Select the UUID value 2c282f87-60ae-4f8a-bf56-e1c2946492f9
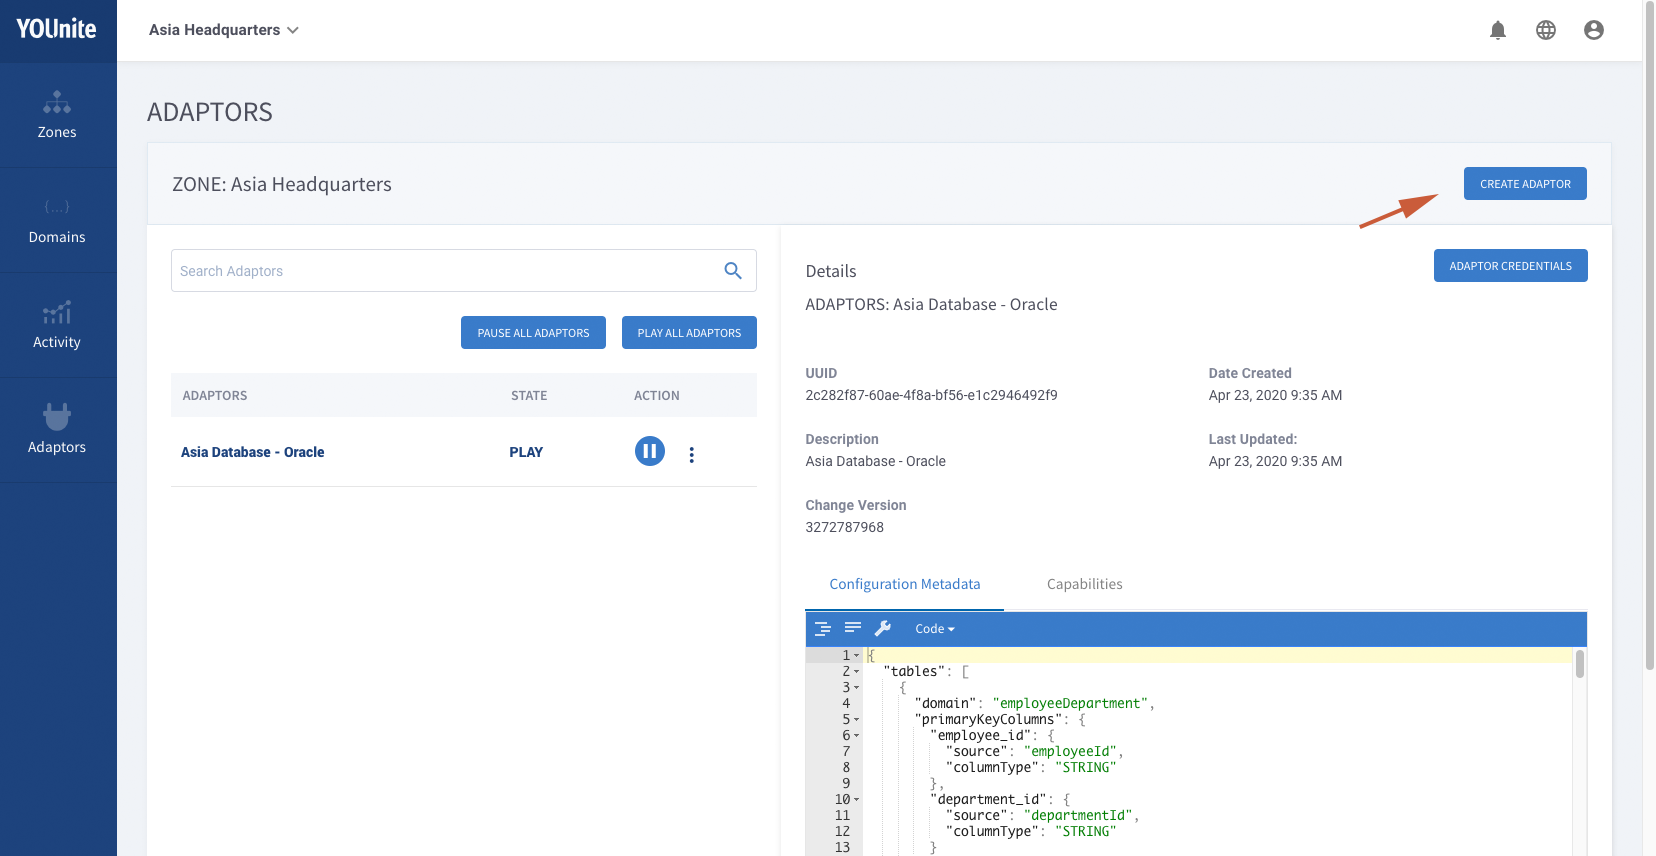1656x856 pixels. (x=931, y=395)
